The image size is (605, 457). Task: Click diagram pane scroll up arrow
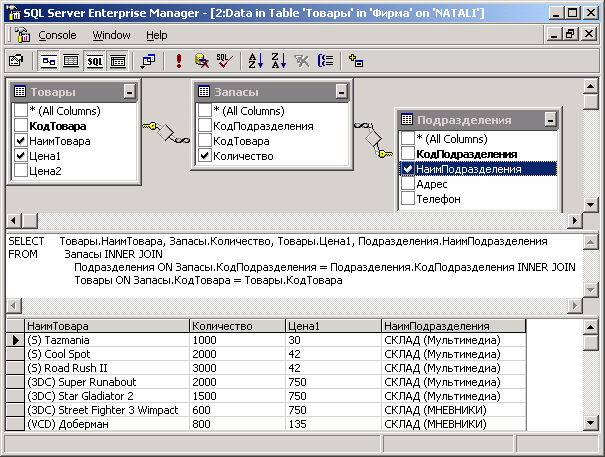[x=590, y=86]
